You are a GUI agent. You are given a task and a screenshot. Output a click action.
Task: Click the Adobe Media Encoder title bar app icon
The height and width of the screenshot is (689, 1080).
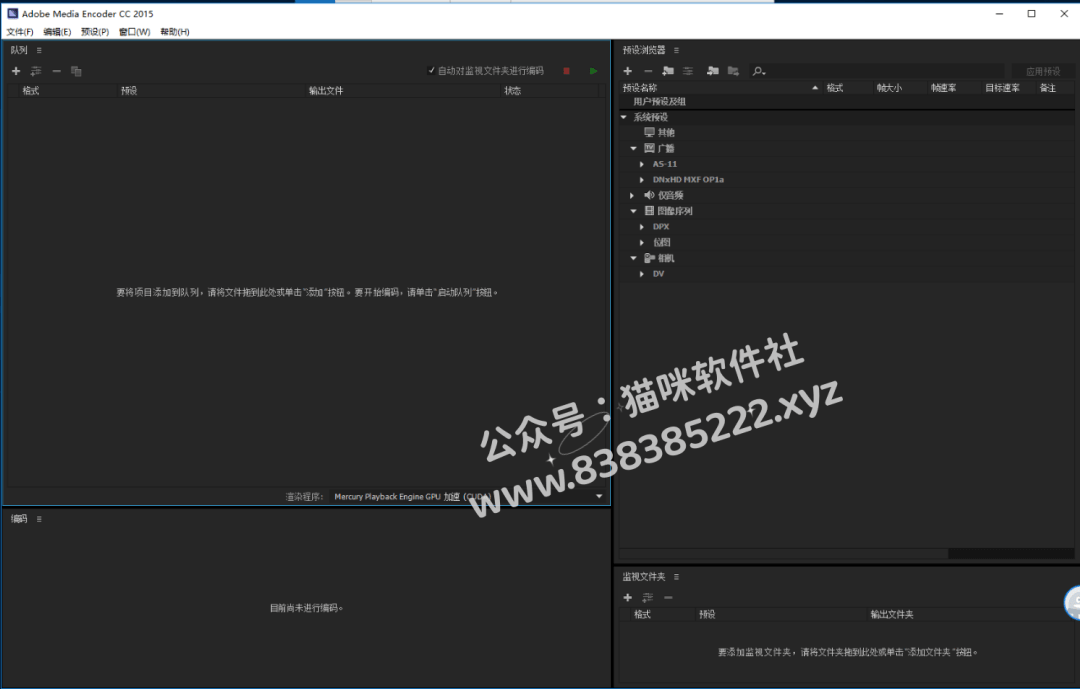pos(12,13)
